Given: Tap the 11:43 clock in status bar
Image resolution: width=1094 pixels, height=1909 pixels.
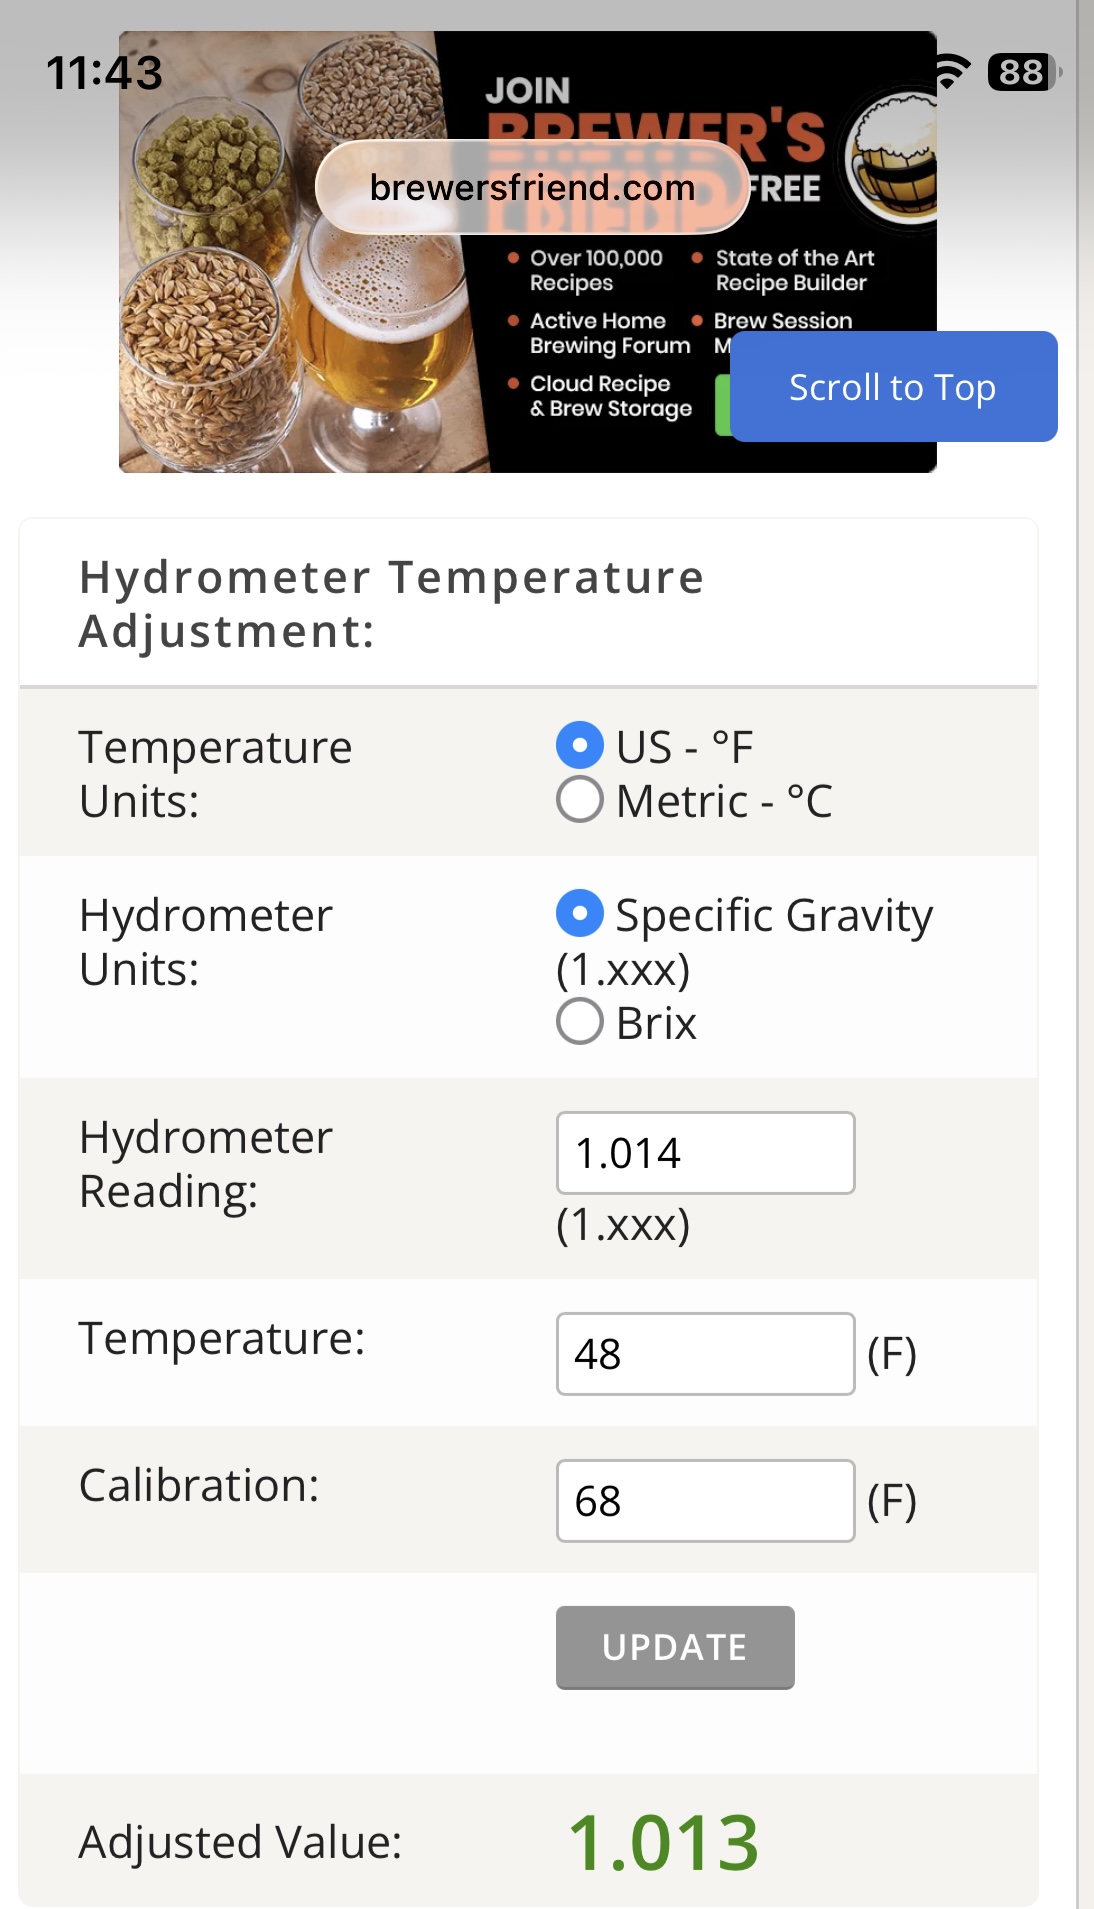Looking at the screenshot, I should (104, 72).
